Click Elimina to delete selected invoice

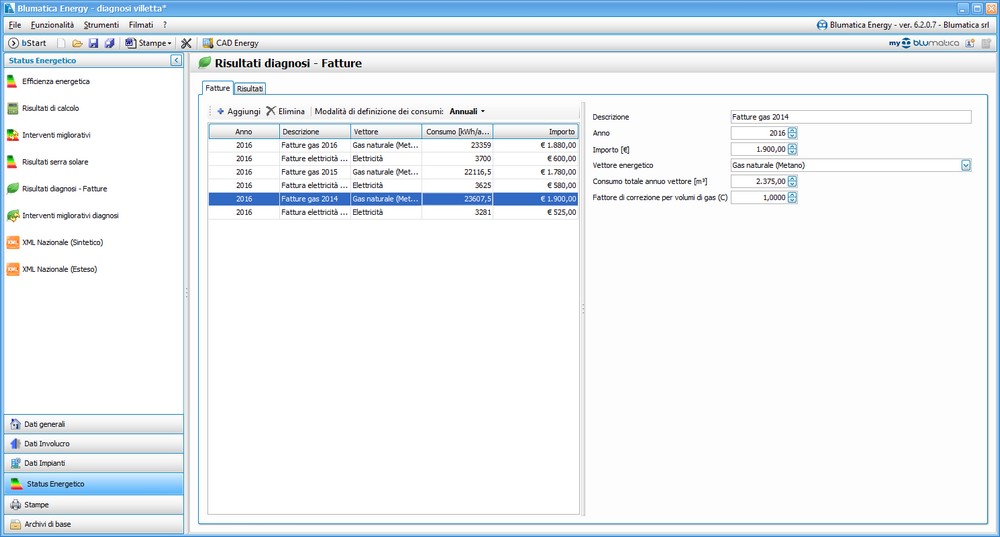[286, 111]
